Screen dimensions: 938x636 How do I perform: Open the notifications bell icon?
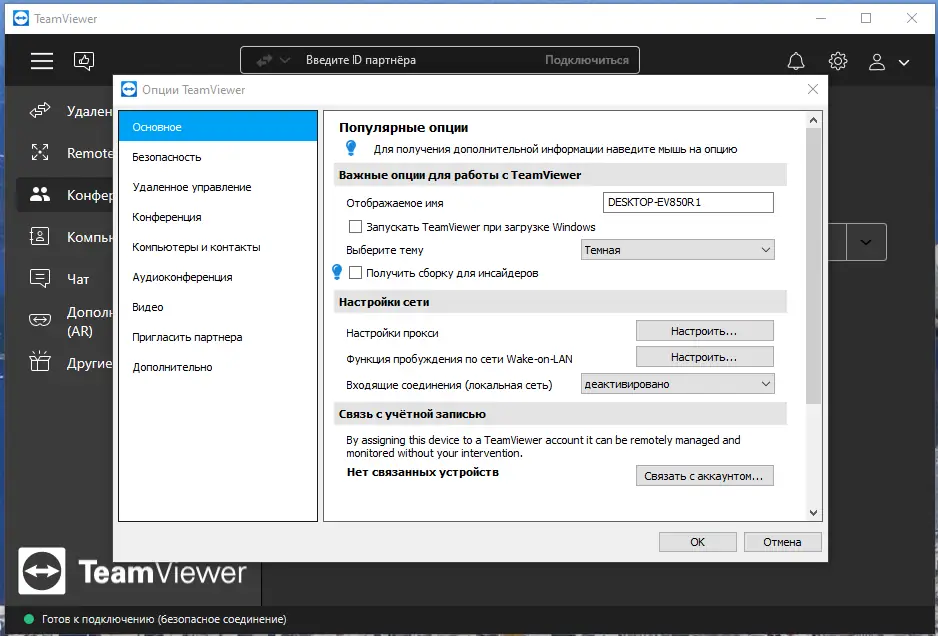[x=795, y=61]
